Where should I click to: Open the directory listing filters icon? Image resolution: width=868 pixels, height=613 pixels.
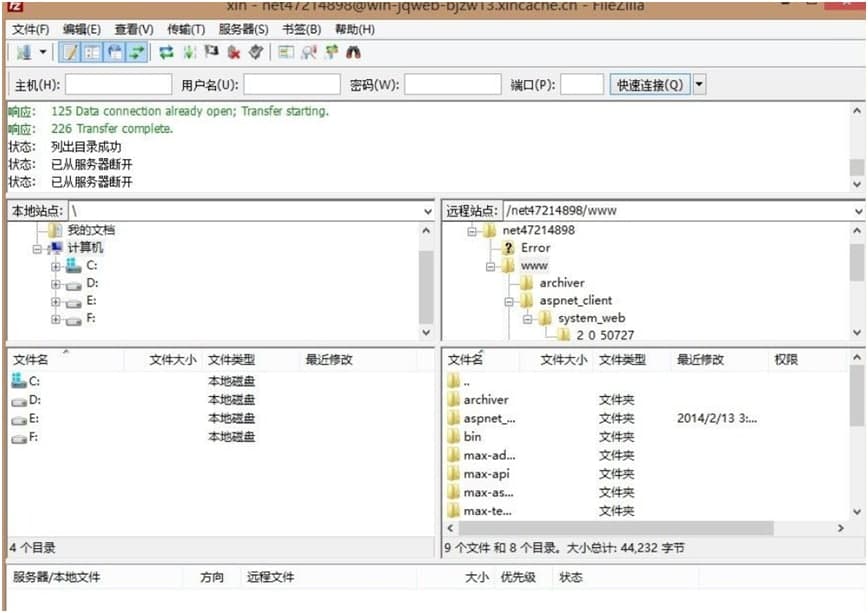pyautogui.click(x=286, y=52)
